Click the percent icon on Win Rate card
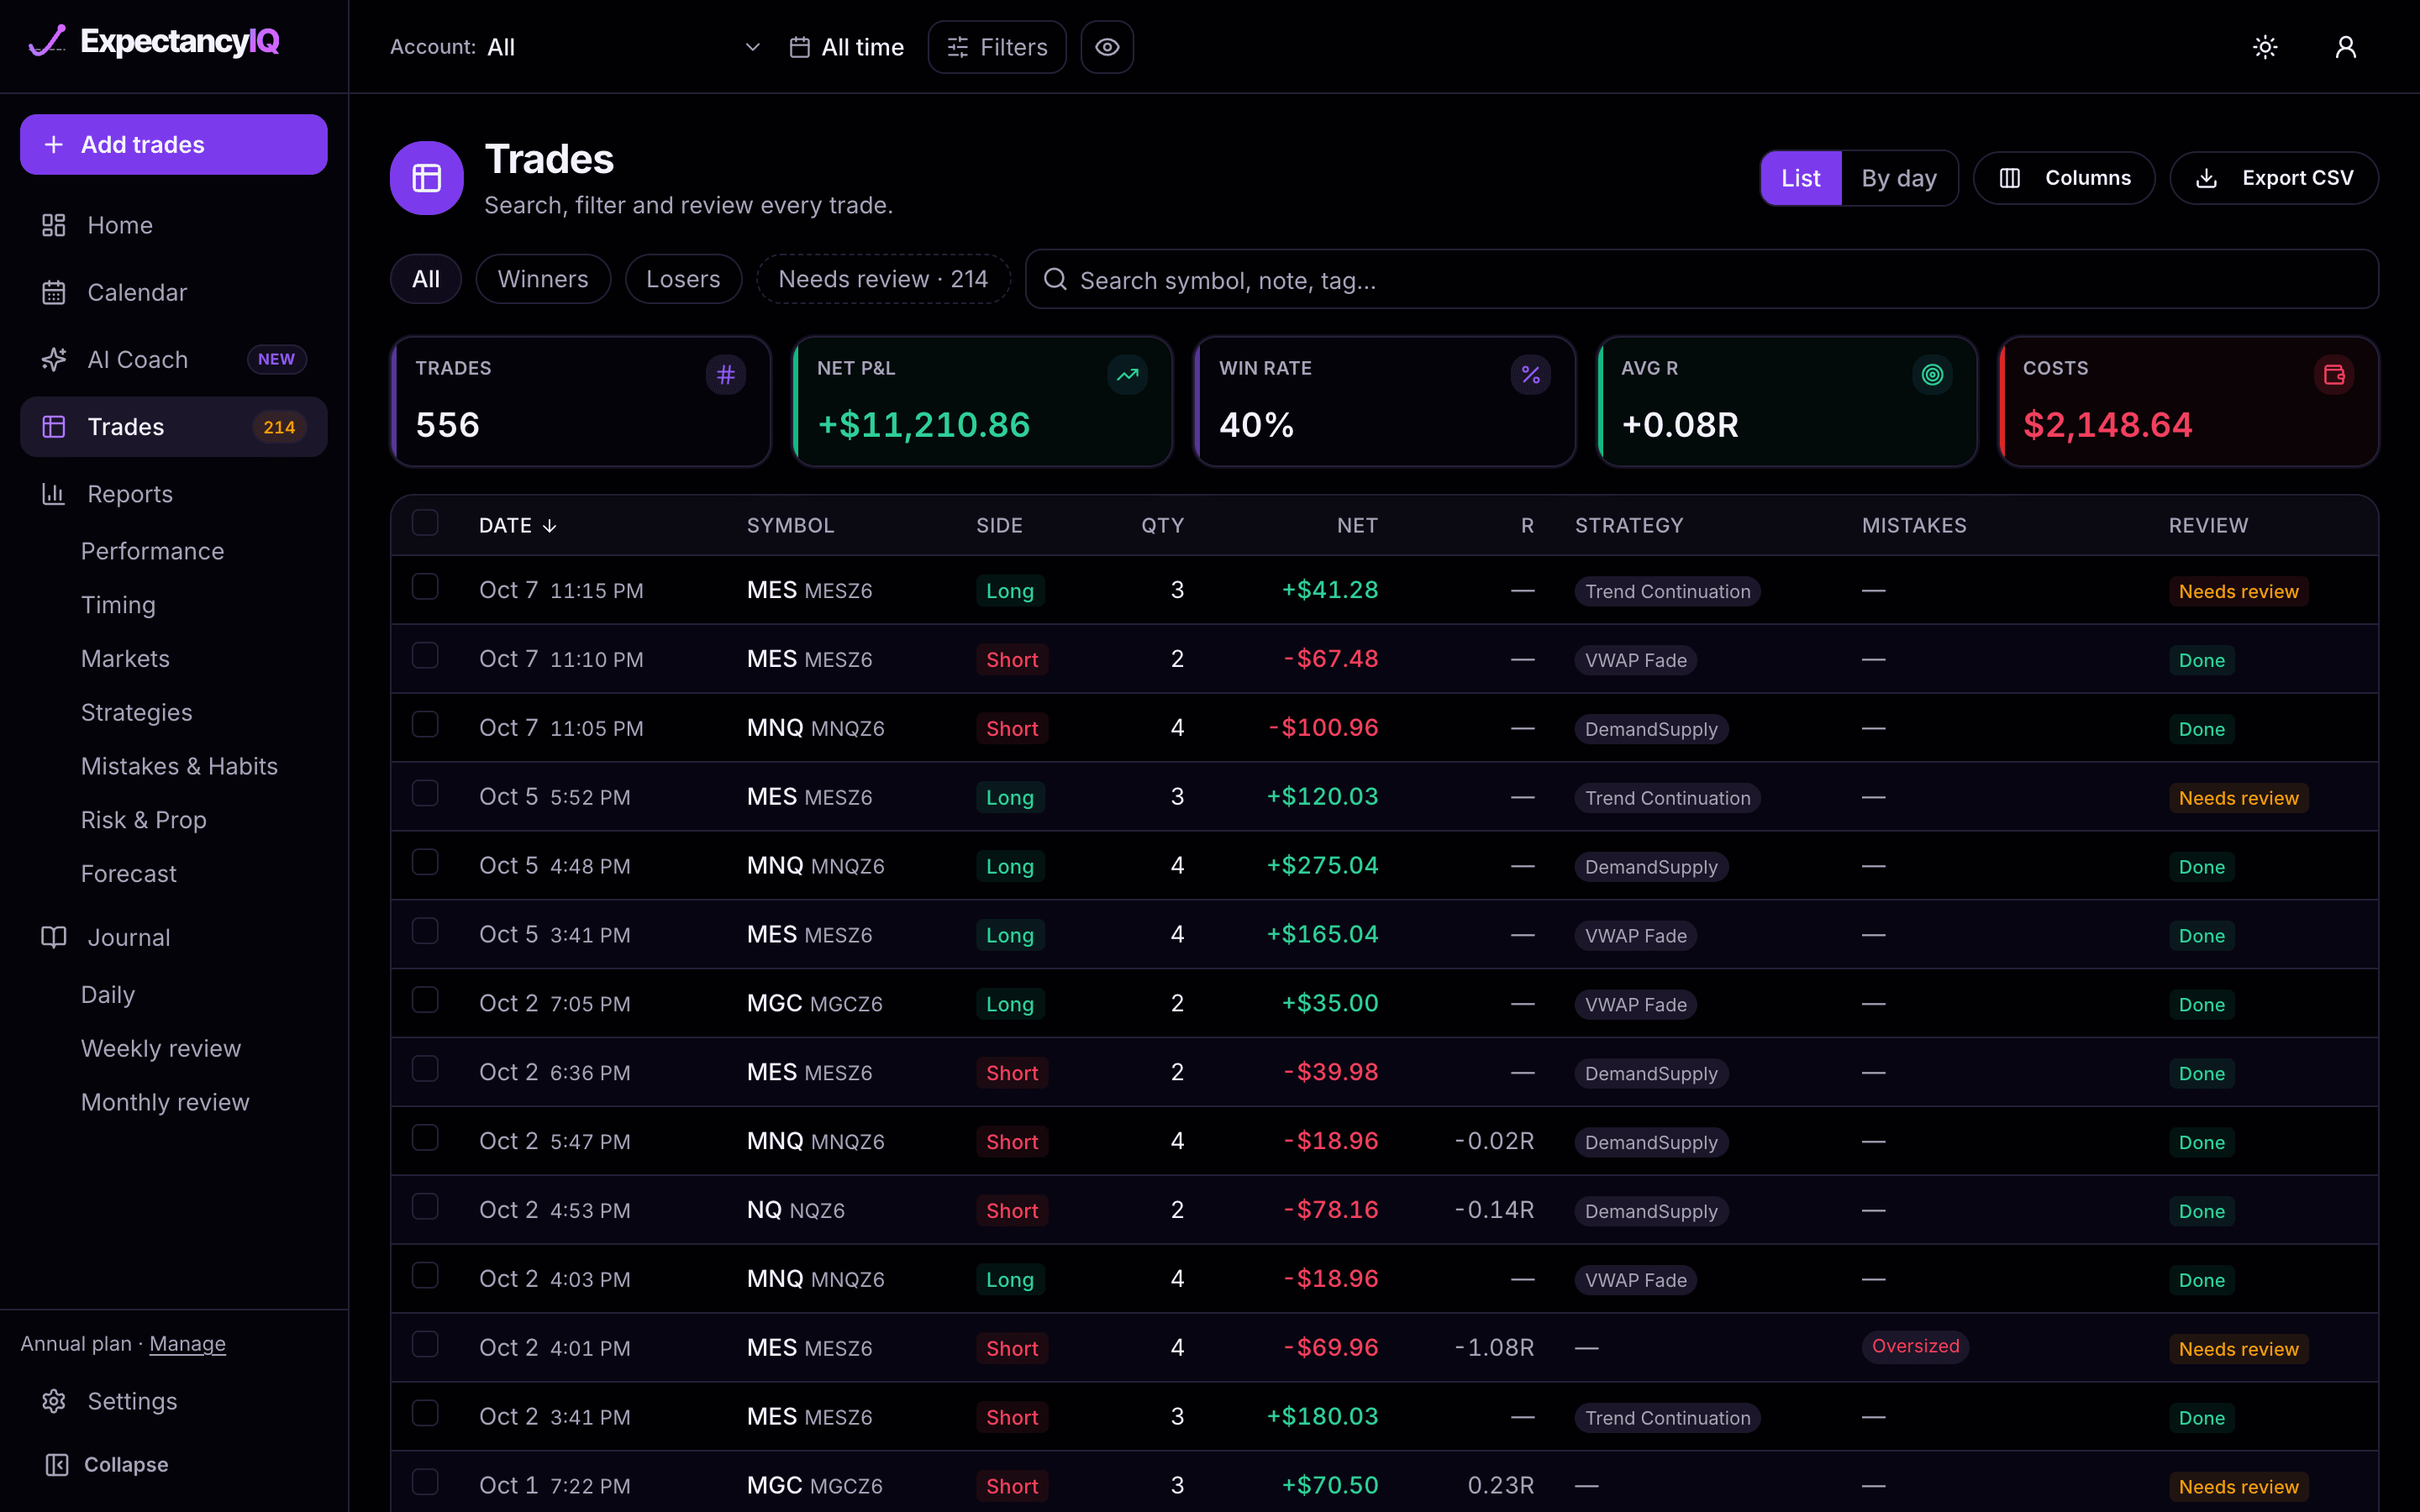This screenshot has height=1512, width=2420. pyautogui.click(x=1531, y=375)
